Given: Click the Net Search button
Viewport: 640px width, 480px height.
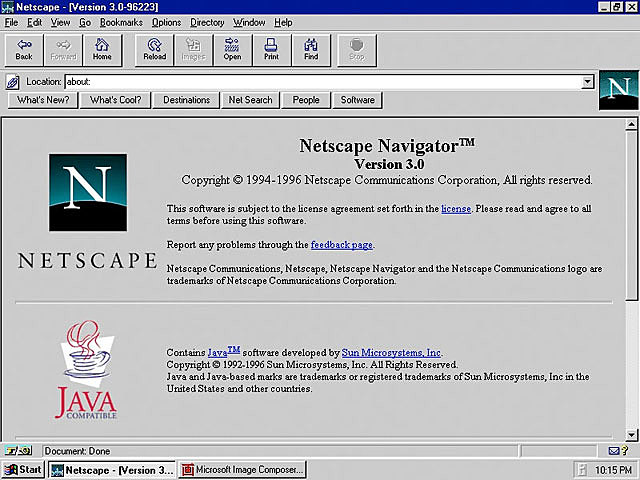Looking at the screenshot, I should tap(250, 100).
